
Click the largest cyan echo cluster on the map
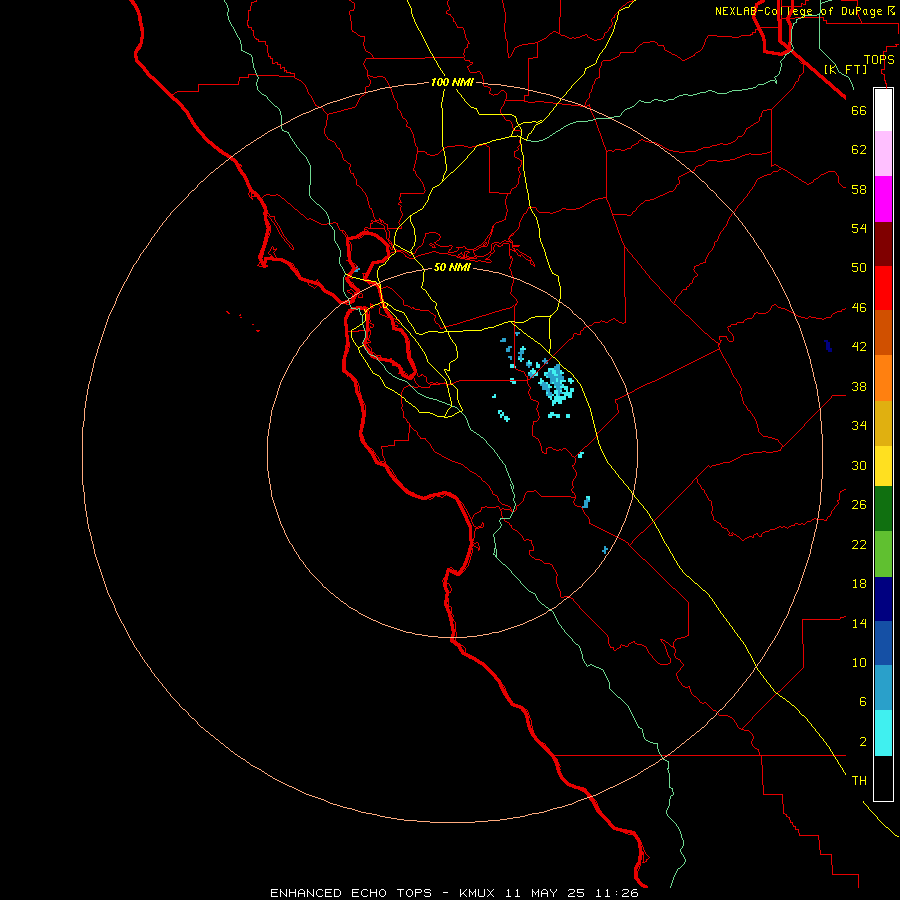556,383
